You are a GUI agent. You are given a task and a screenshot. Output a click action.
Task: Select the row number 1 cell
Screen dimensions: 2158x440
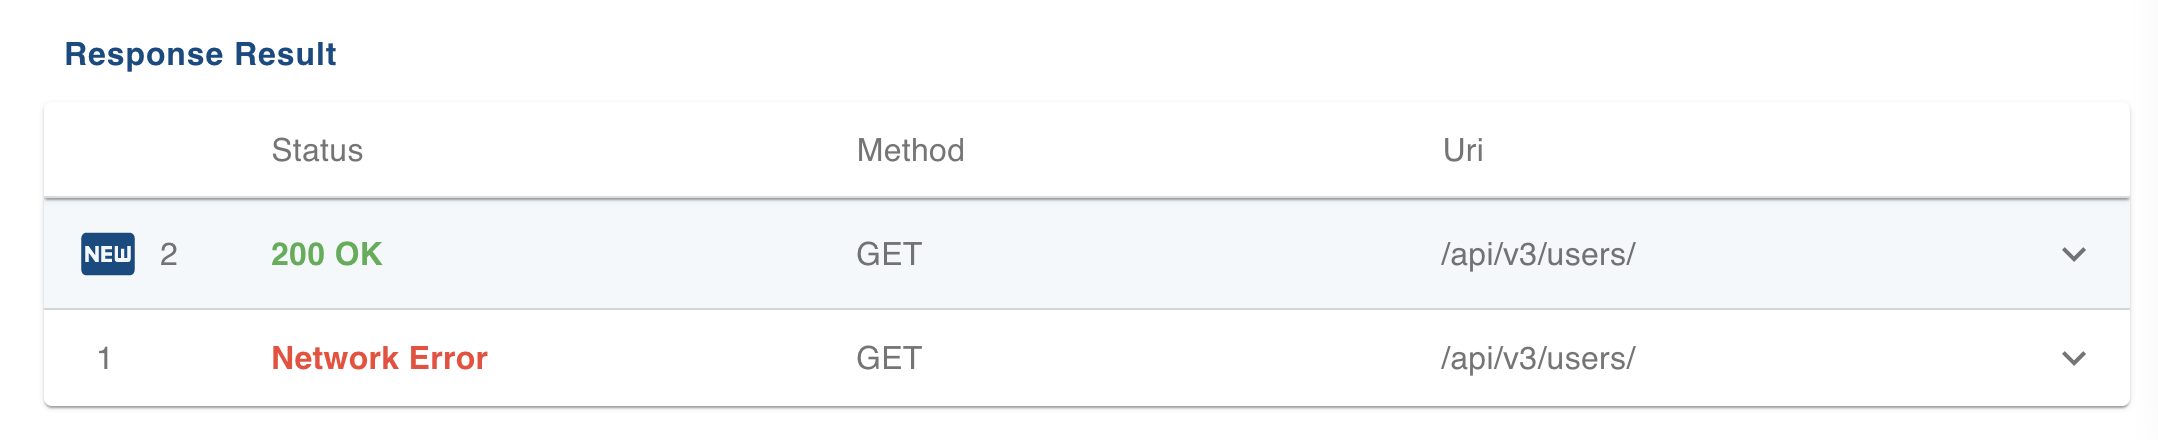(104, 358)
